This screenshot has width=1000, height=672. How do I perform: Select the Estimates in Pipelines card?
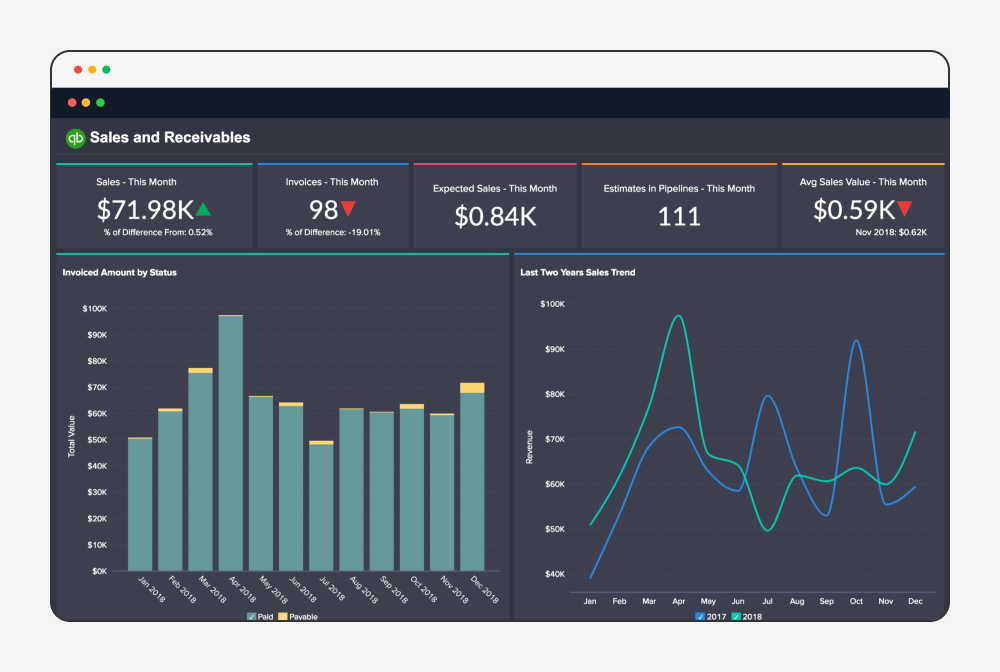679,205
